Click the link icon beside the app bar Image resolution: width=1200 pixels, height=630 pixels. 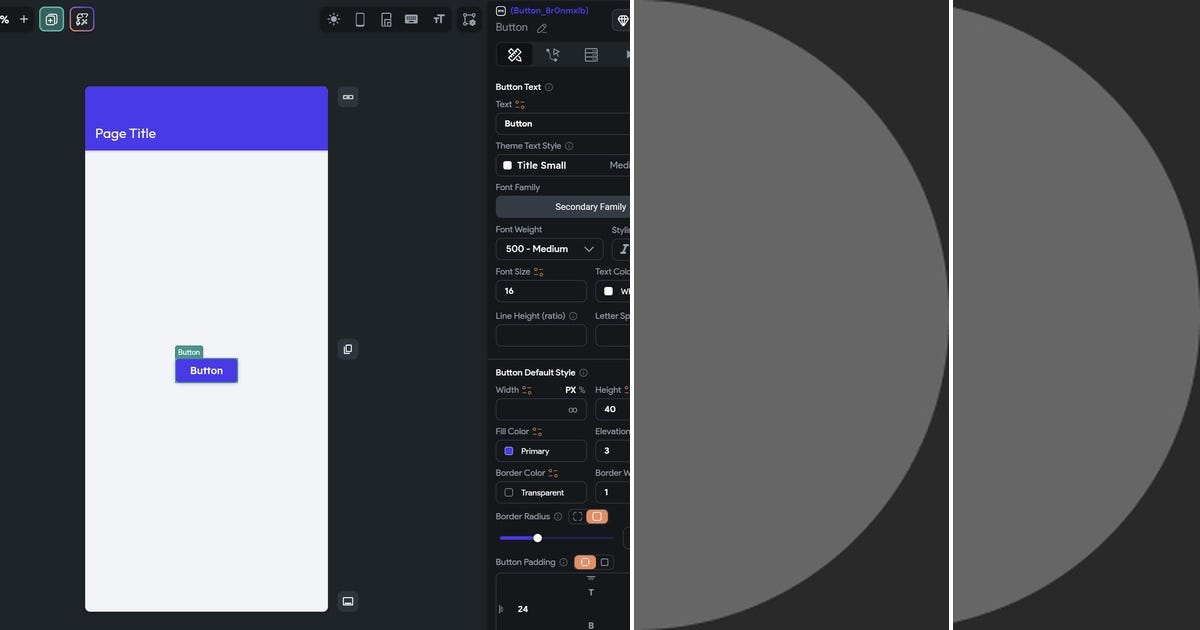pos(348,97)
